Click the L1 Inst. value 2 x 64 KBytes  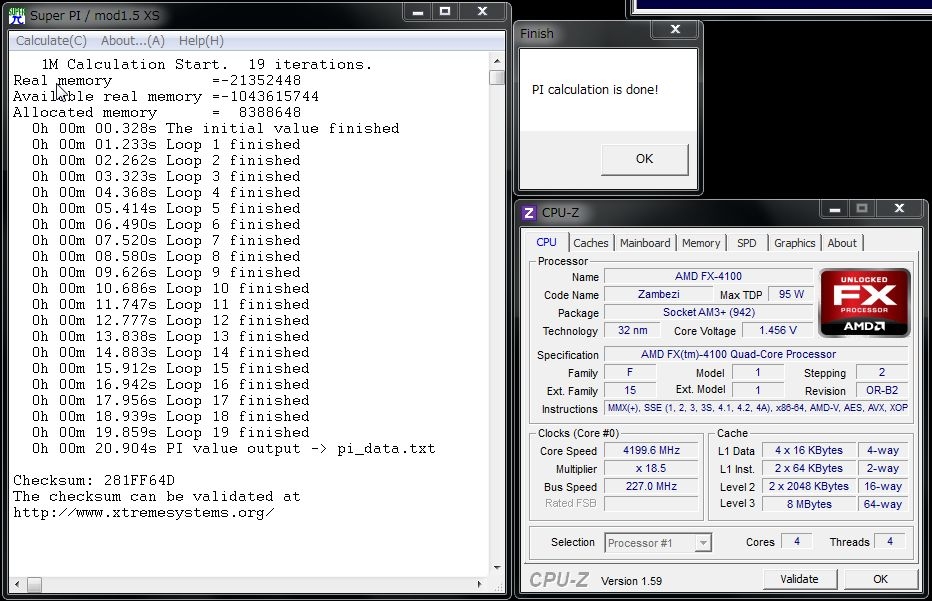[808, 468]
